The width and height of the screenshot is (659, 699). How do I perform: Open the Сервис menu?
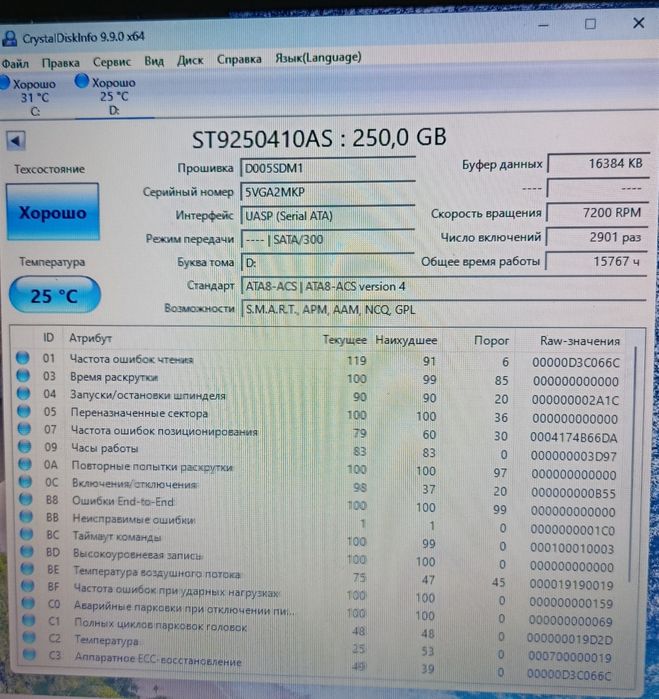pyautogui.click(x=112, y=62)
